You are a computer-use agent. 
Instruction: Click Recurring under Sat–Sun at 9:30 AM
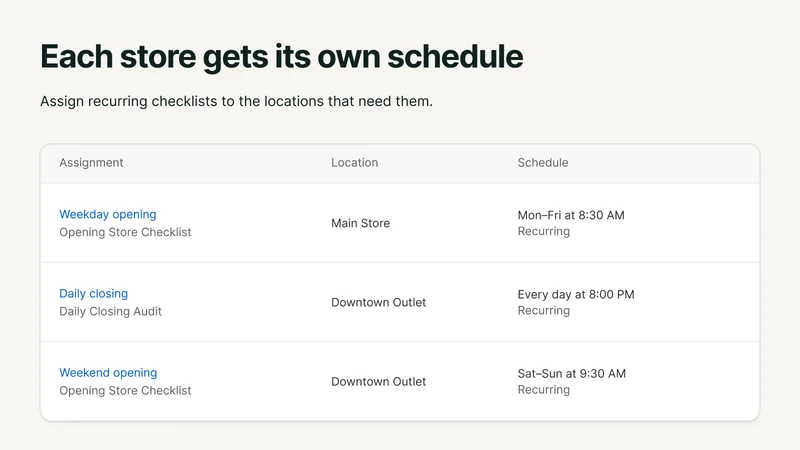point(543,389)
